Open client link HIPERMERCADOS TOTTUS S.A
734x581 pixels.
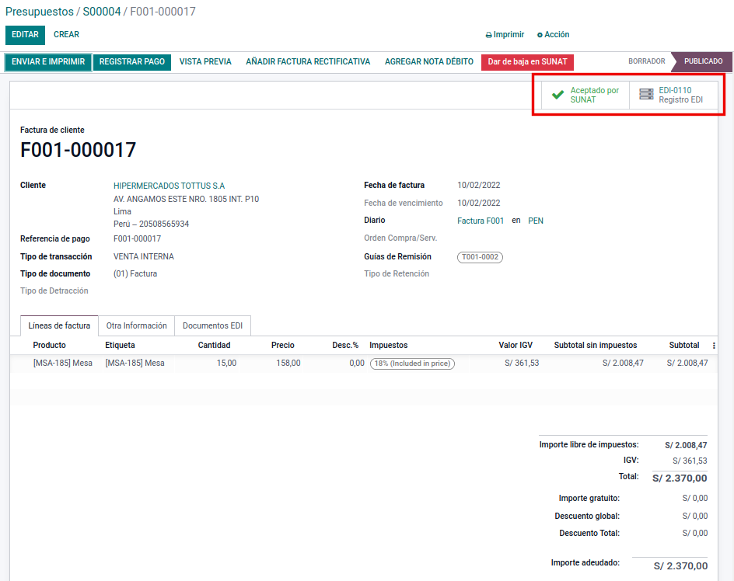click(x=169, y=185)
